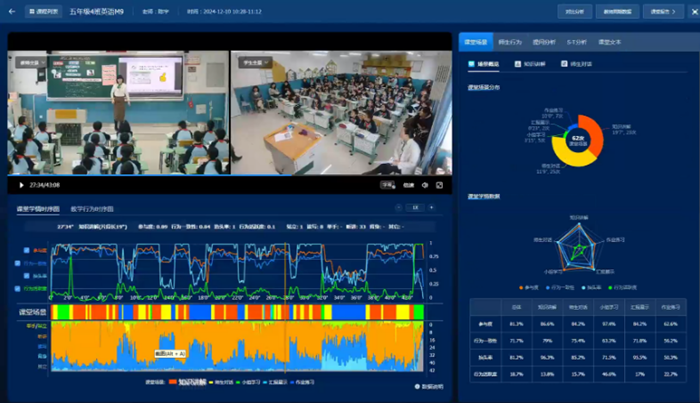This screenshot has height=403, width=700.
Task: Enter fullscreen video mode
Action: coord(440,185)
